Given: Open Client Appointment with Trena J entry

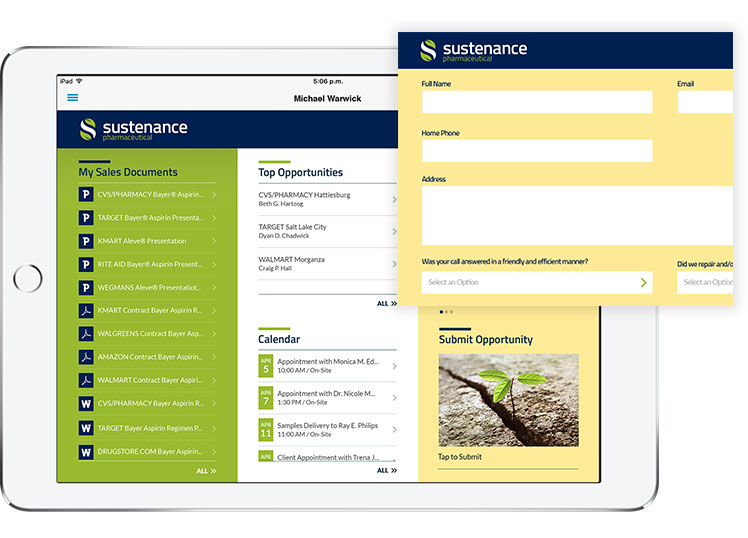Looking at the screenshot, I should pos(328,457).
